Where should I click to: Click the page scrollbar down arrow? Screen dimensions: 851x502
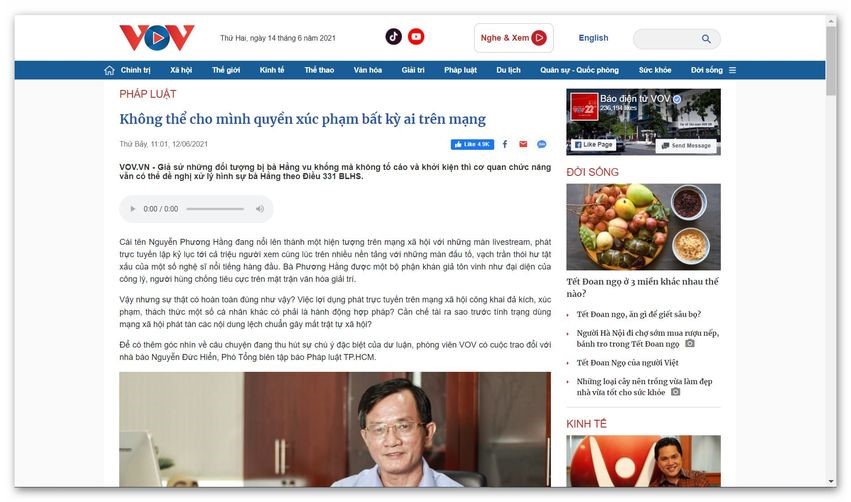point(831,481)
